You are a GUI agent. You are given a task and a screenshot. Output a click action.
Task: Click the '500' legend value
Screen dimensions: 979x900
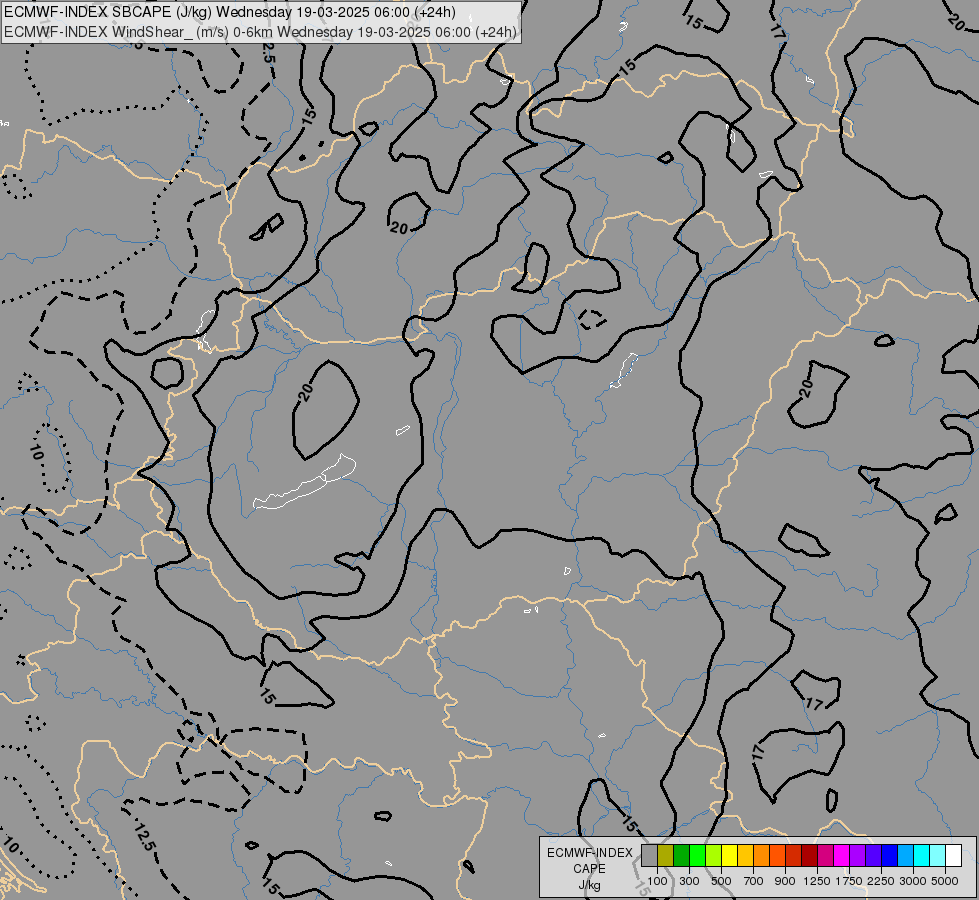[721, 881]
